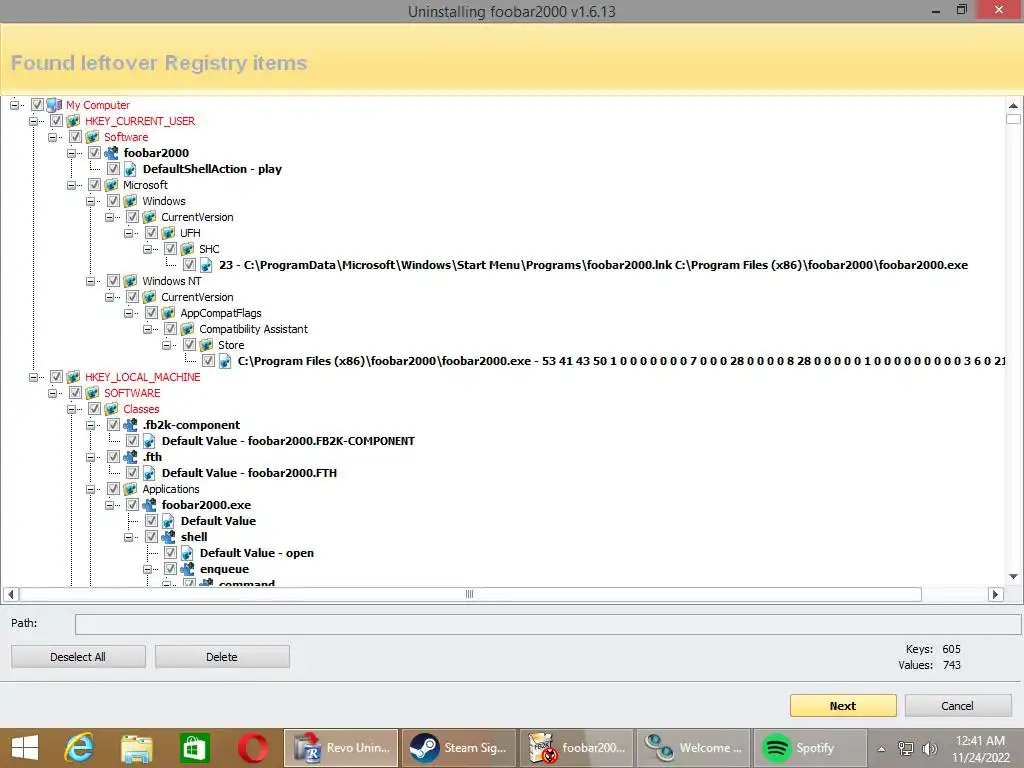This screenshot has height=768, width=1024.
Task: Open Opera browser from the taskbar
Action: pos(253,748)
